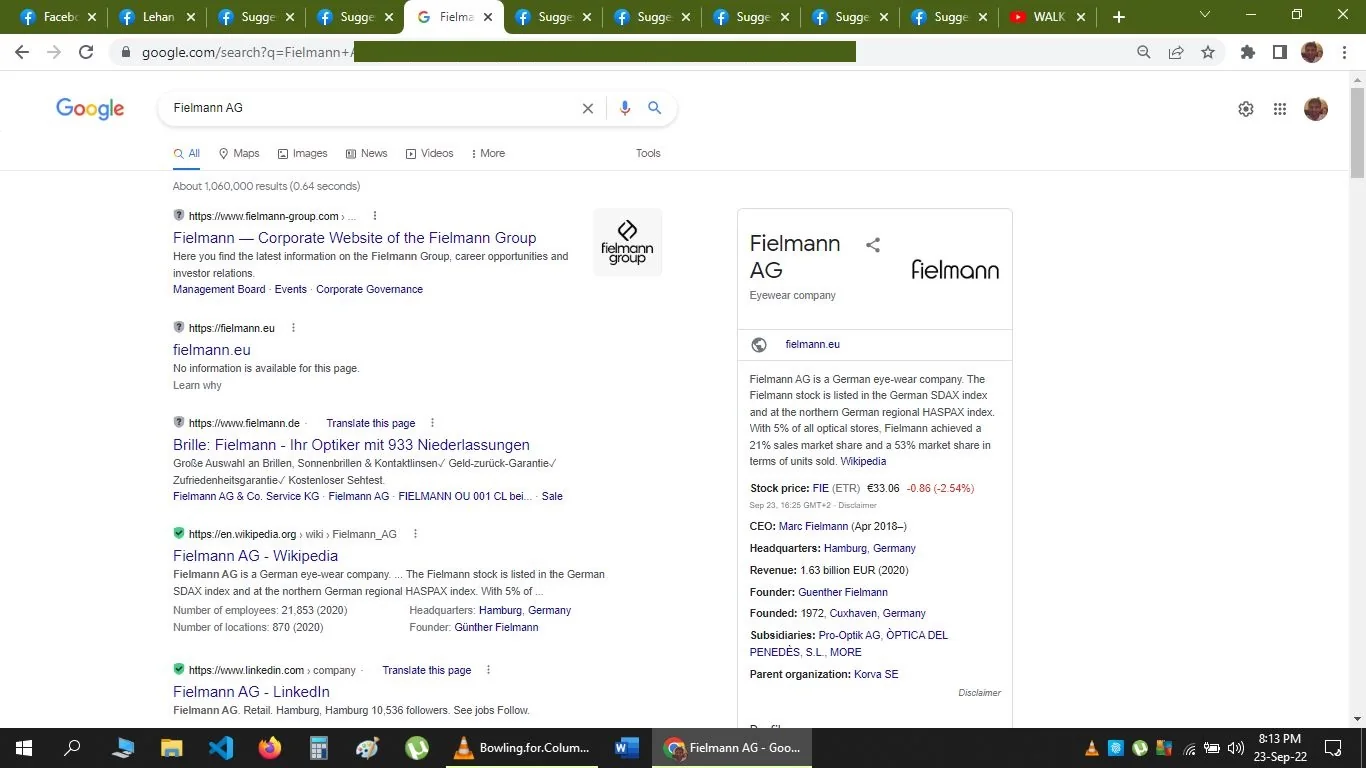Open Visual Studio Code from the taskbar
The height and width of the screenshot is (768, 1366).
(220, 747)
